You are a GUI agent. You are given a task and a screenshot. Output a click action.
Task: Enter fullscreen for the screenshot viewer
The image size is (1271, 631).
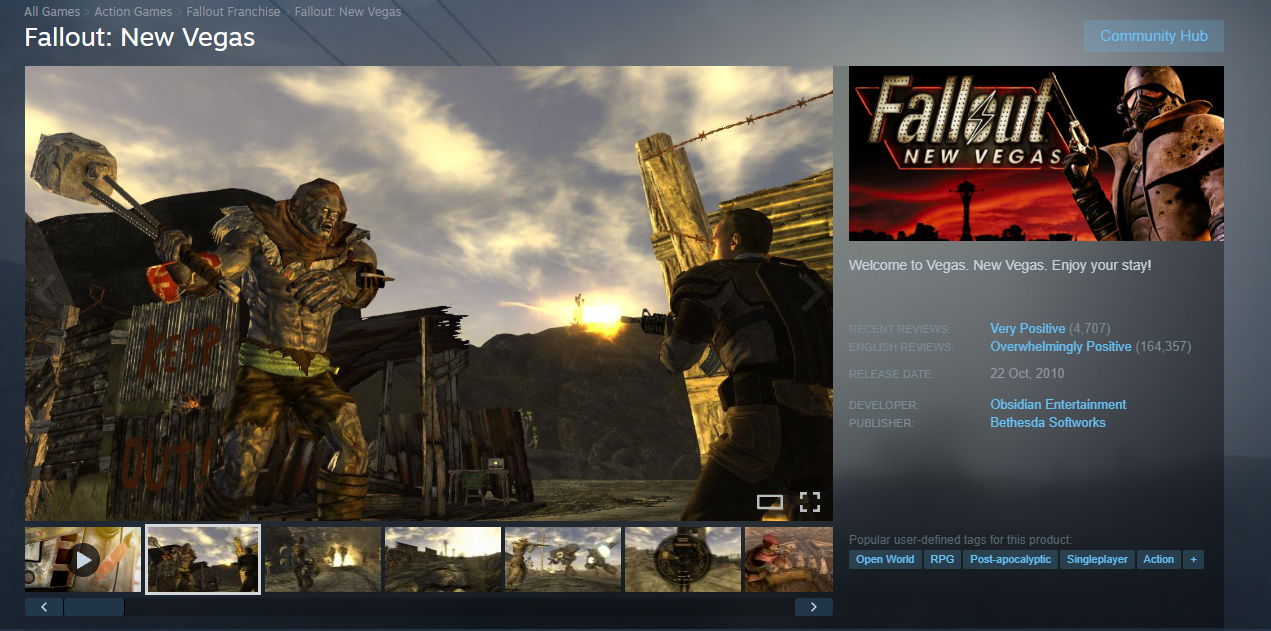point(810,502)
